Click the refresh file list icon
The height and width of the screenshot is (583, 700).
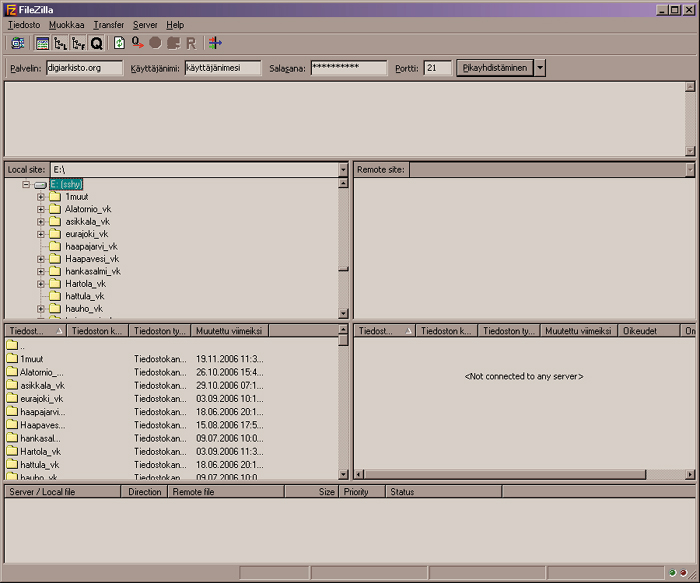pos(119,43)
